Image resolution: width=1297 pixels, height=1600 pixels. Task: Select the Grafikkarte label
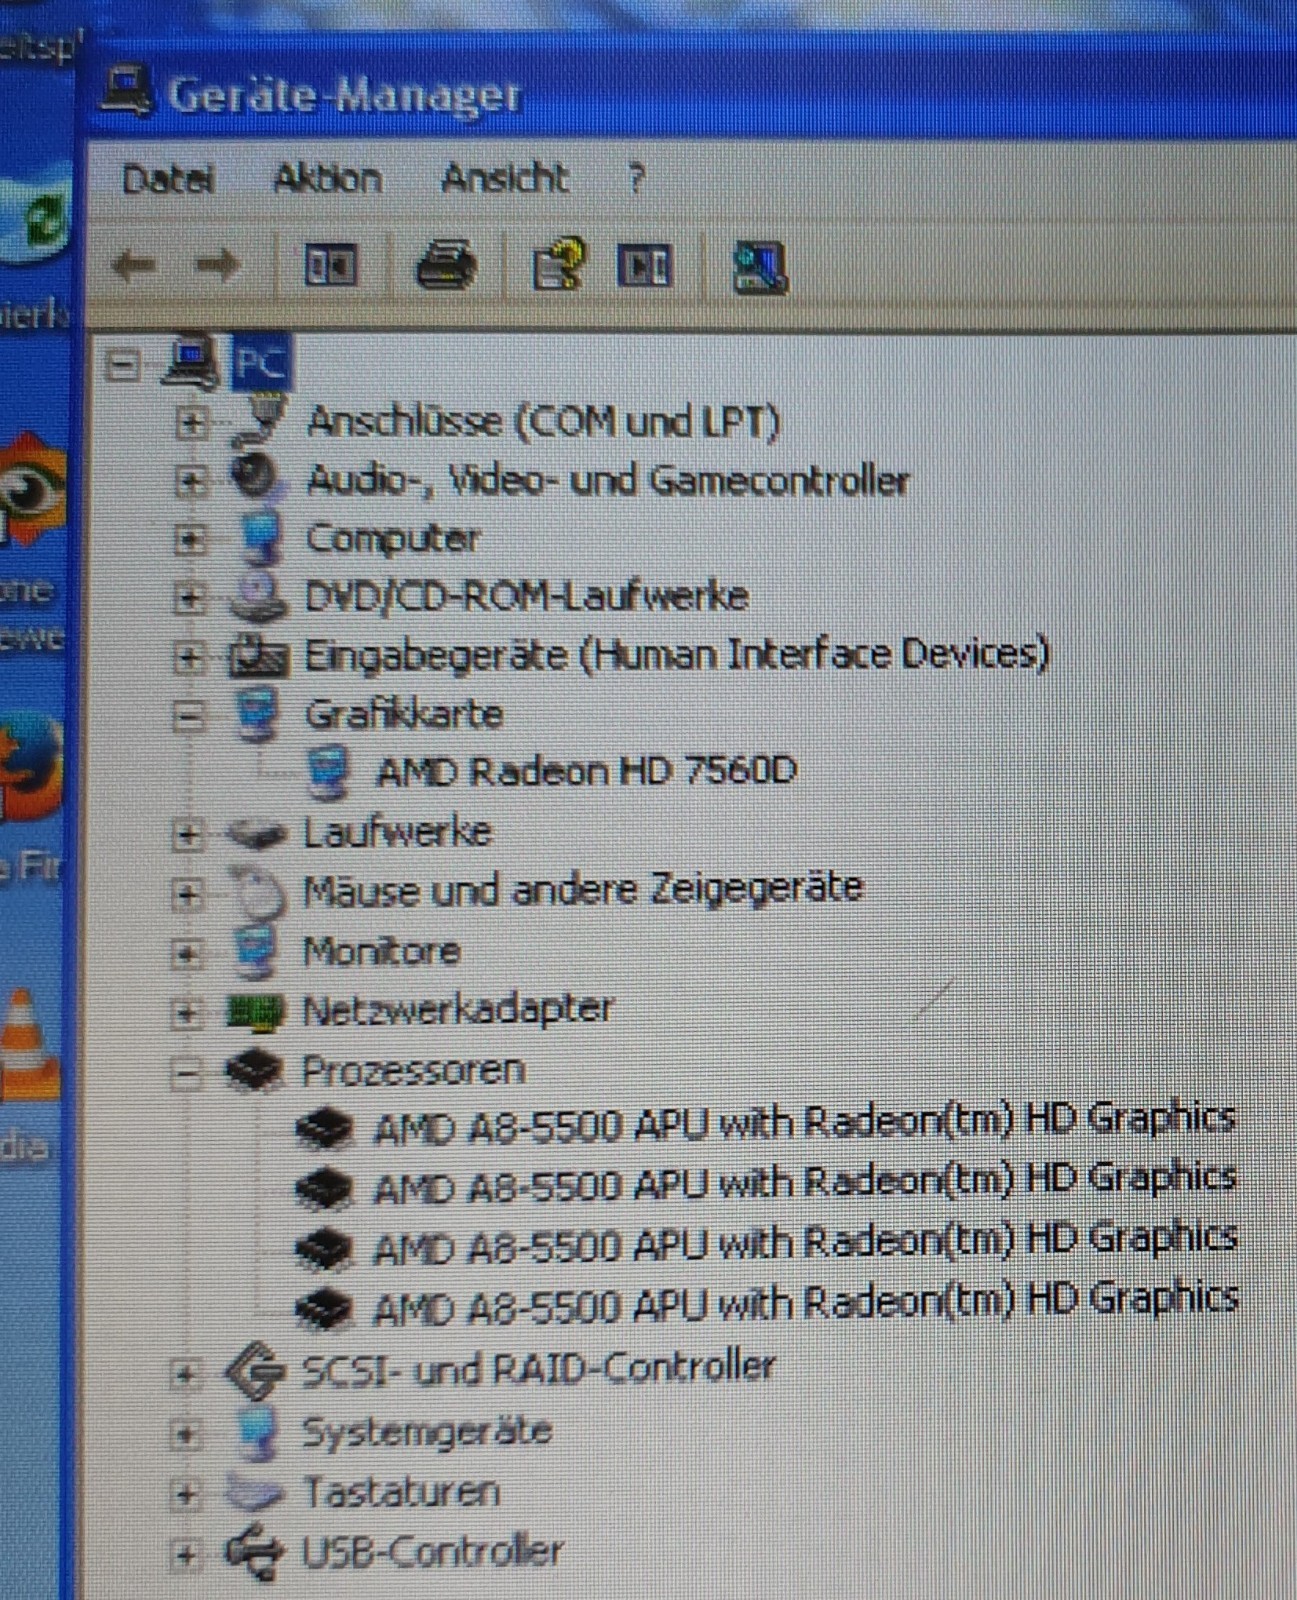pyautogui.click(x=403, y=714)
